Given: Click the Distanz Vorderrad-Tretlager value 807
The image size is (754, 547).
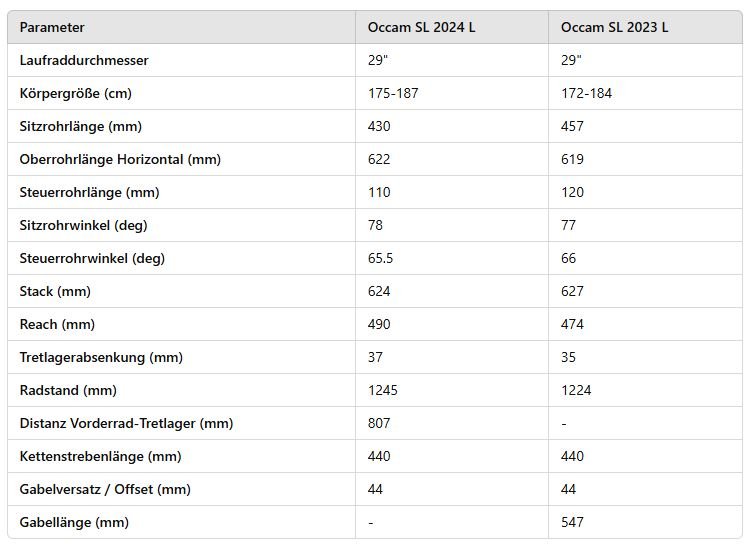Looking at the screenshot, I should (380, 423).
